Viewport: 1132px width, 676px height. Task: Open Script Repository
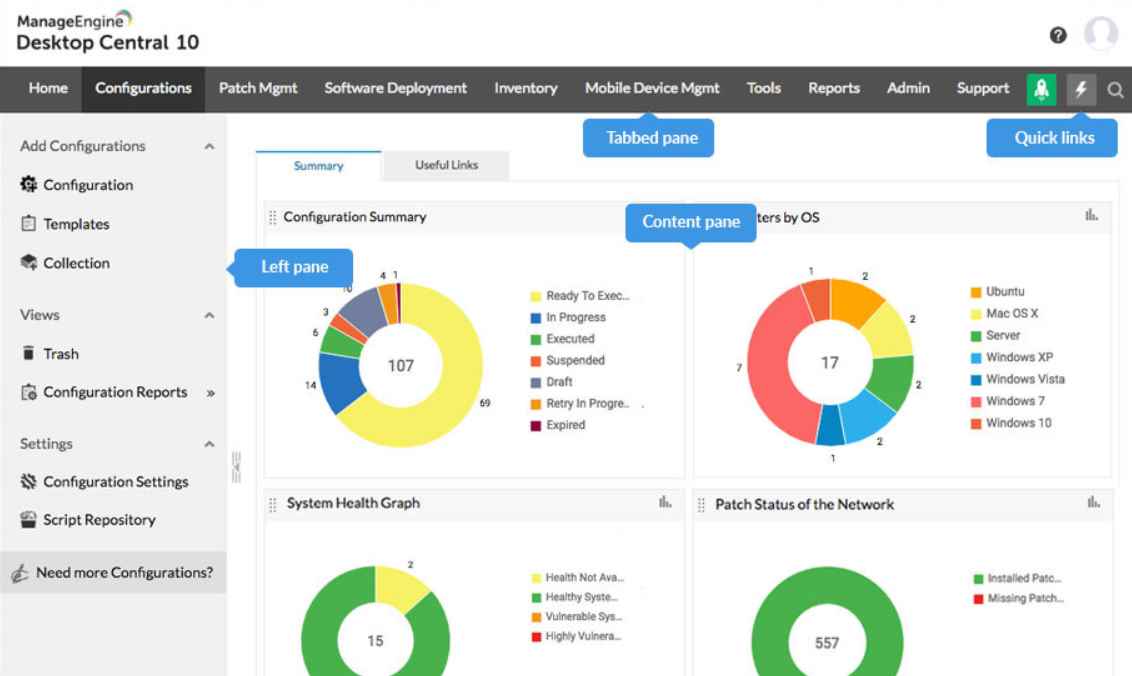tap(99, 520)
